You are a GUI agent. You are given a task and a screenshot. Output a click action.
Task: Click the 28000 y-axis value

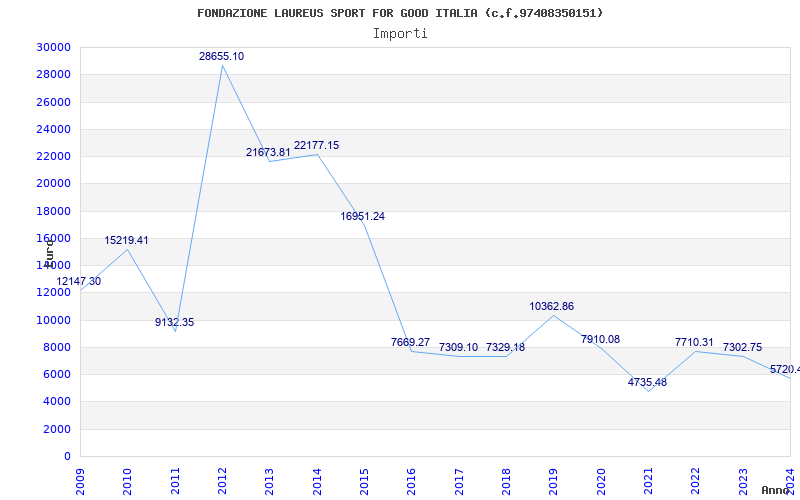(54, 74)
